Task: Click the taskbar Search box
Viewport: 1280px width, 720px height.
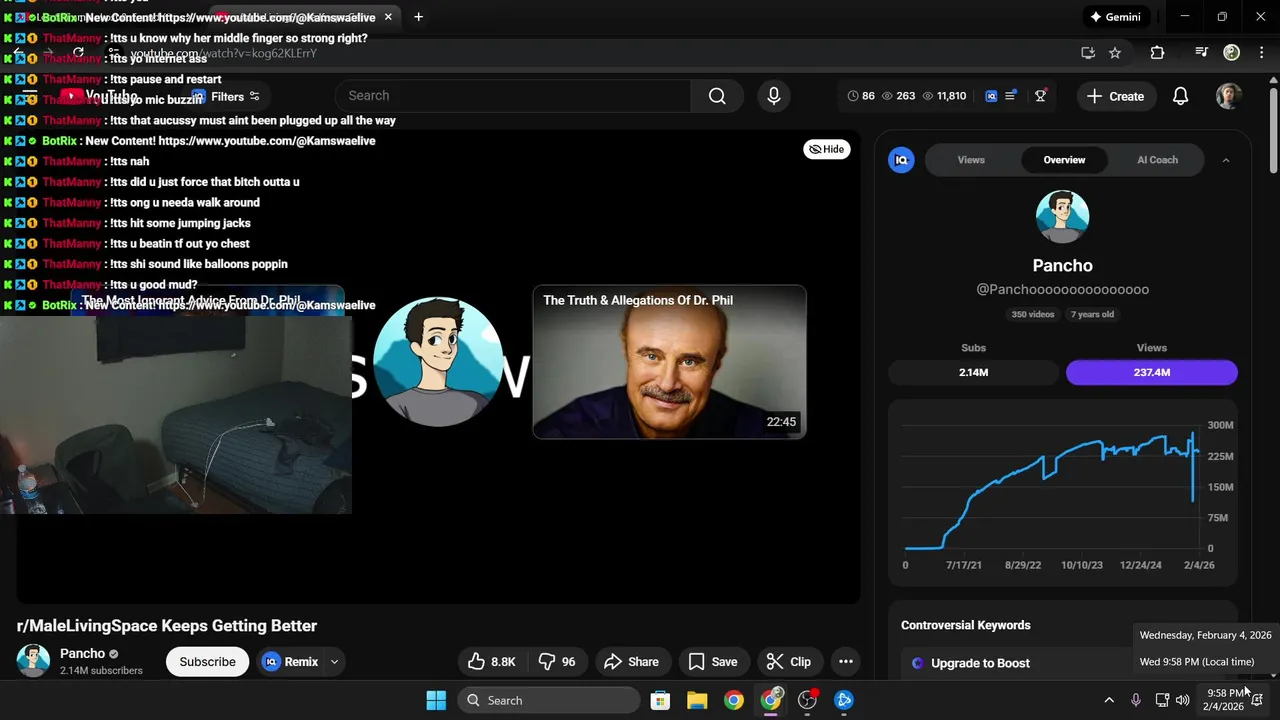Action: click(549, 700)
